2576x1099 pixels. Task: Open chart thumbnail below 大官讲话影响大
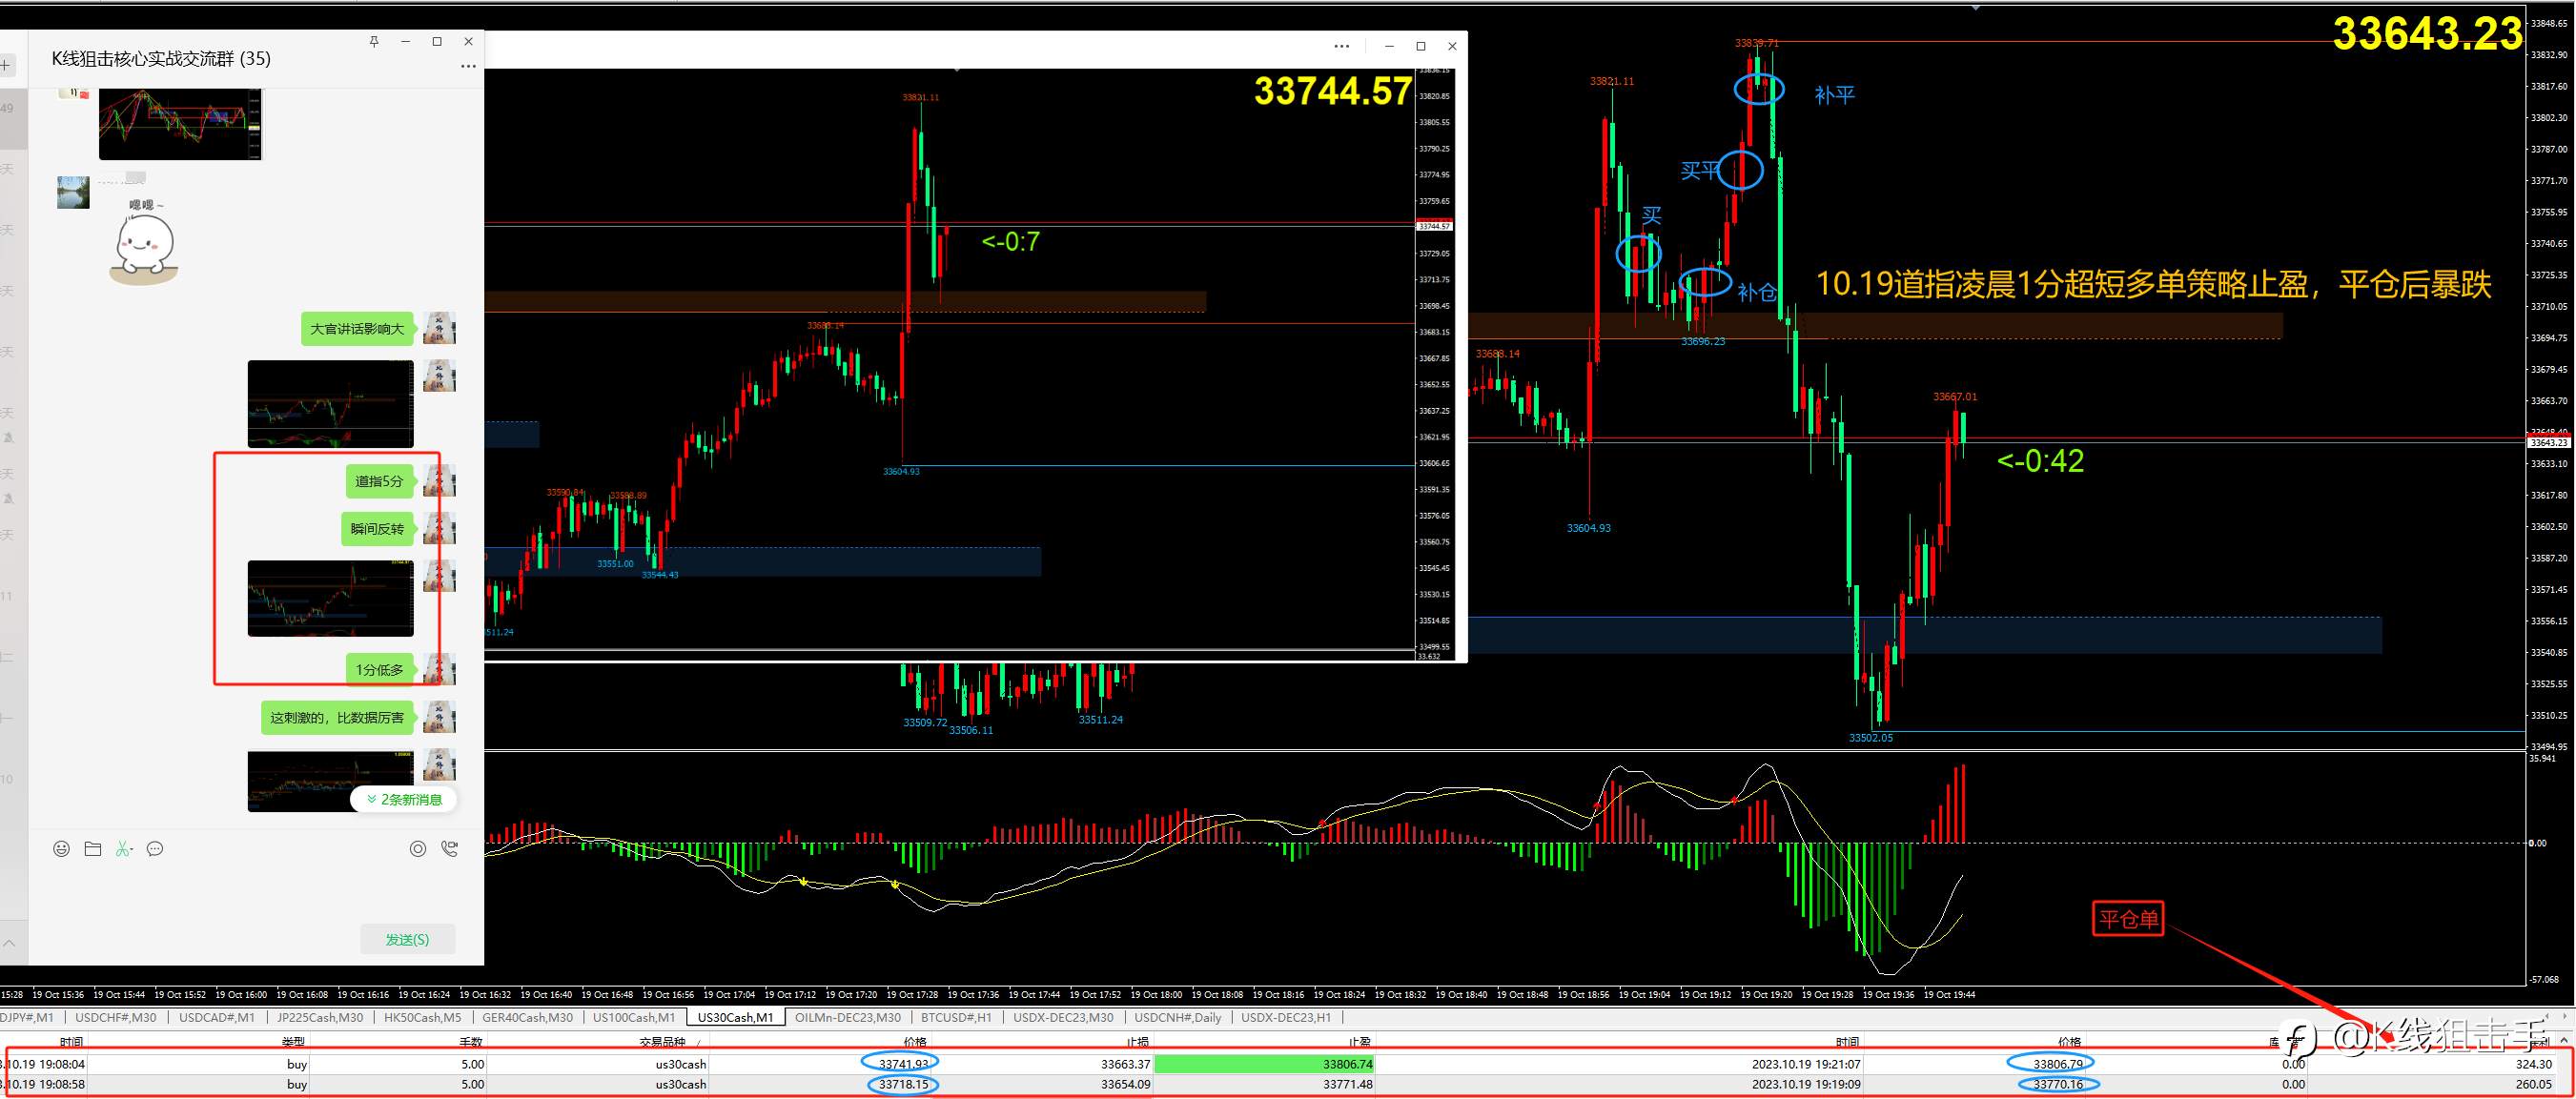(x=330, y=404)
